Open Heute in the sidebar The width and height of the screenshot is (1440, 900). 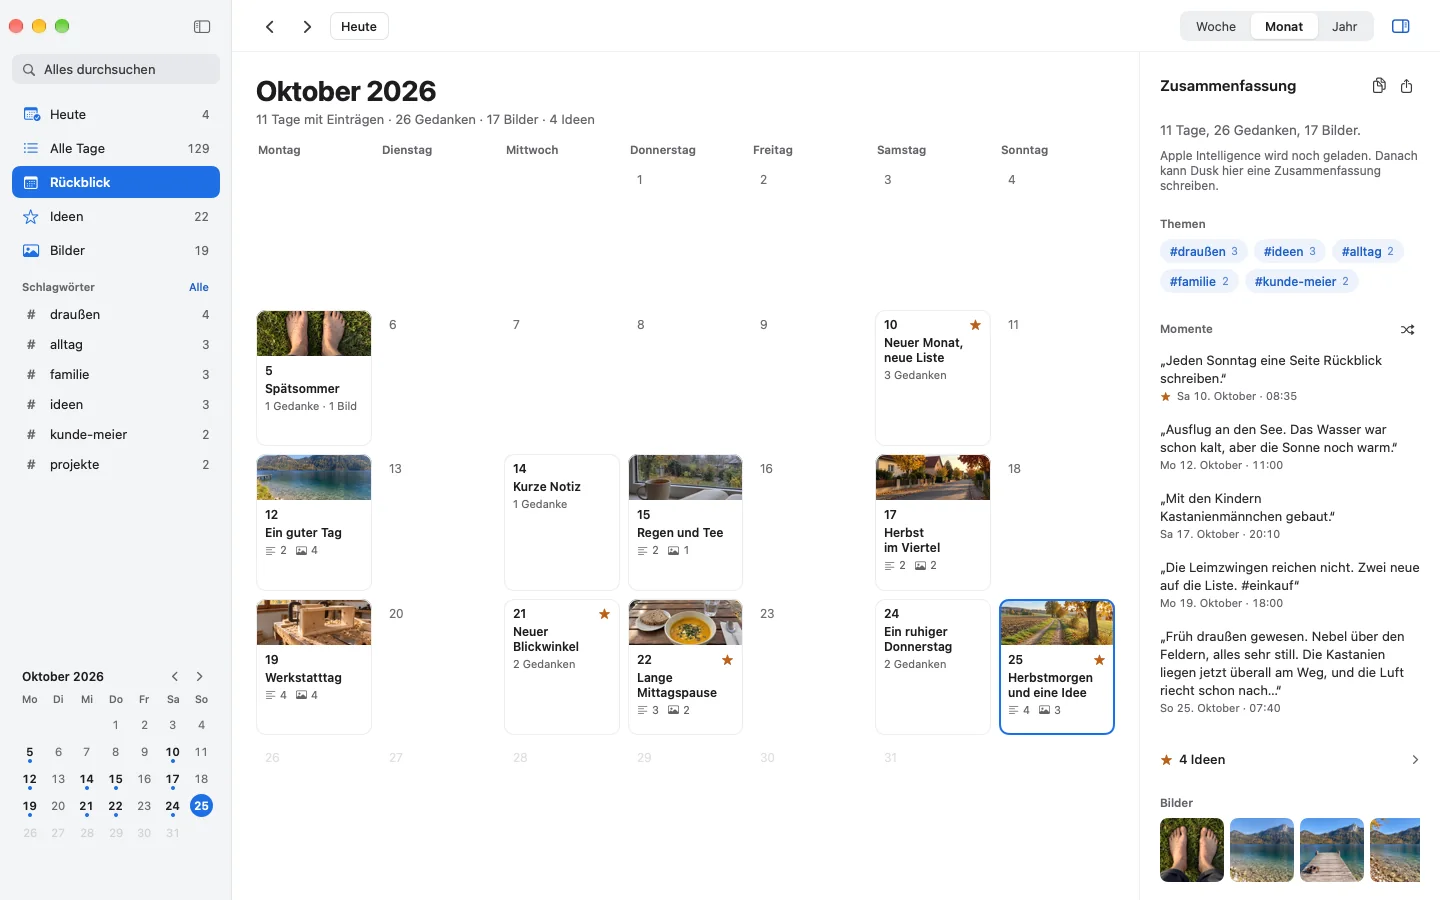click(116, 115)
